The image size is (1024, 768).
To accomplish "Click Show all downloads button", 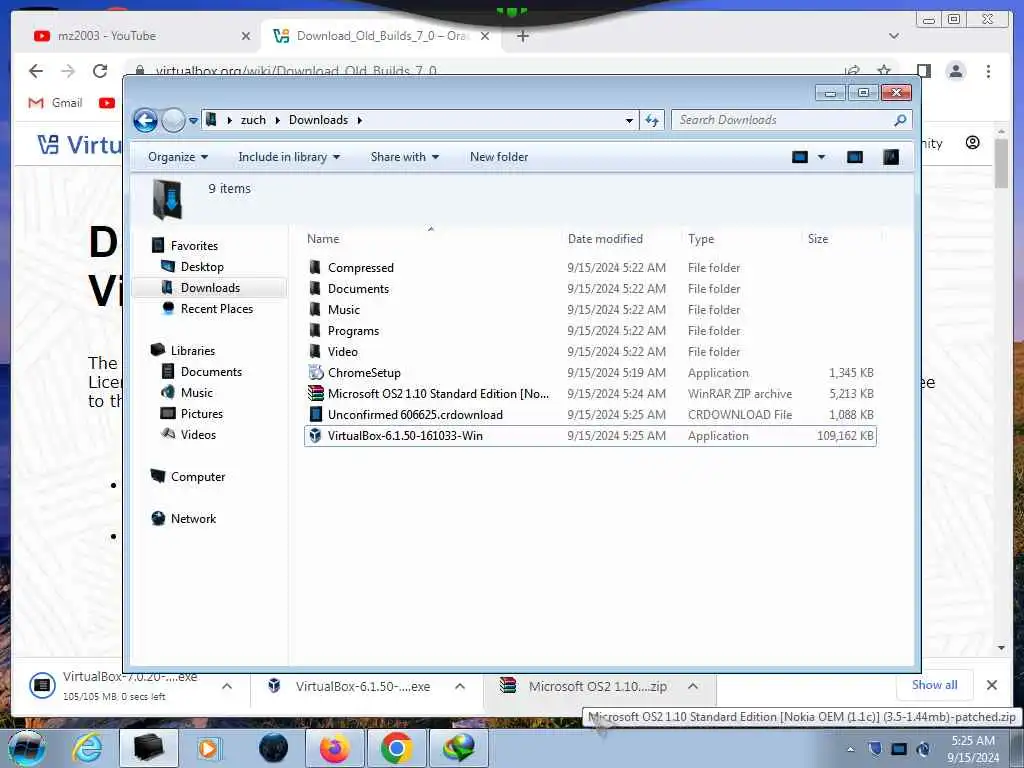I will point(935,684).
